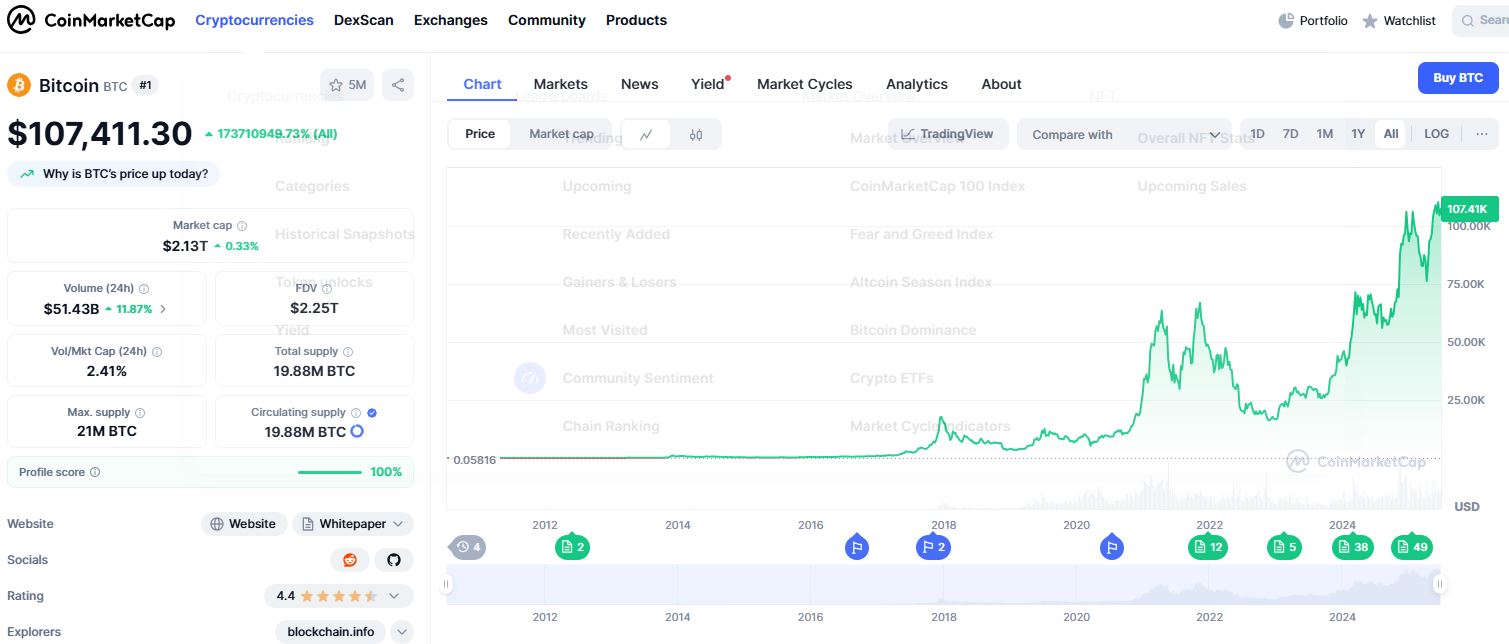Switch to the Yield tab
Image resolution: width=1509 pixels, height=644 pixels.
coord(708,84)
